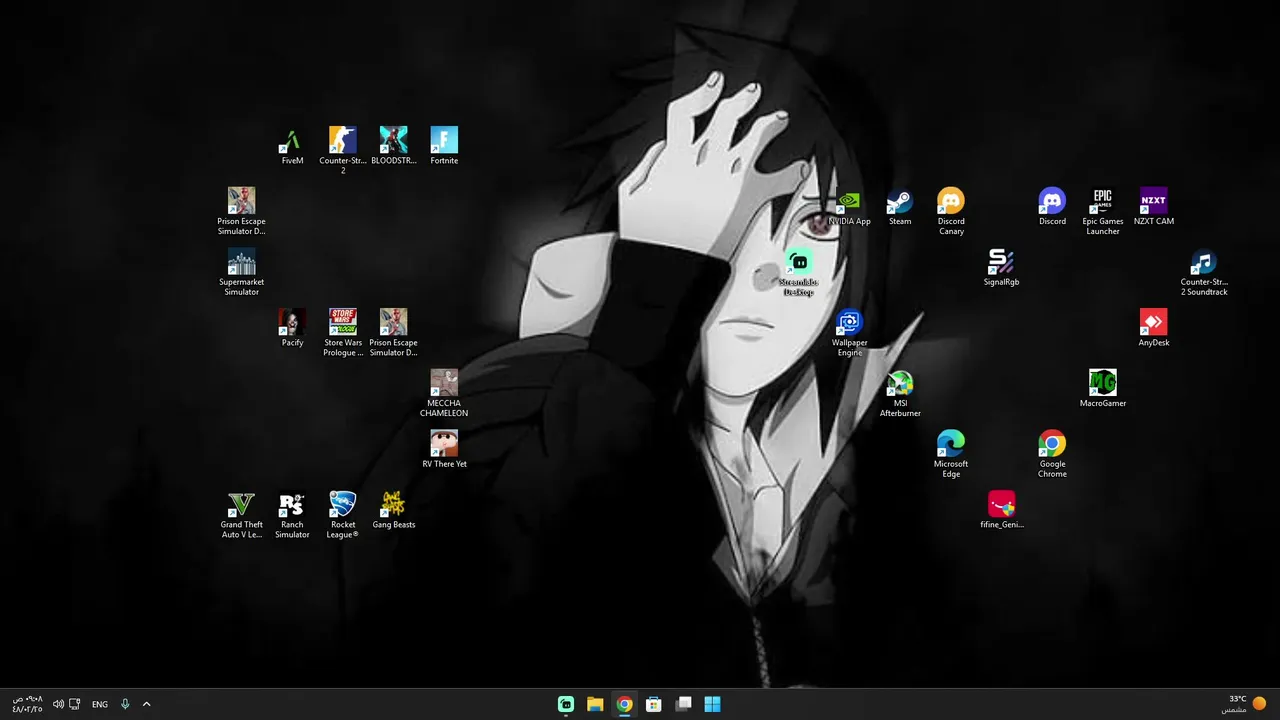Viewport: 1280px width, 720px height.
Task: Open the volume speaker tray icon
Action: (58, 704)
